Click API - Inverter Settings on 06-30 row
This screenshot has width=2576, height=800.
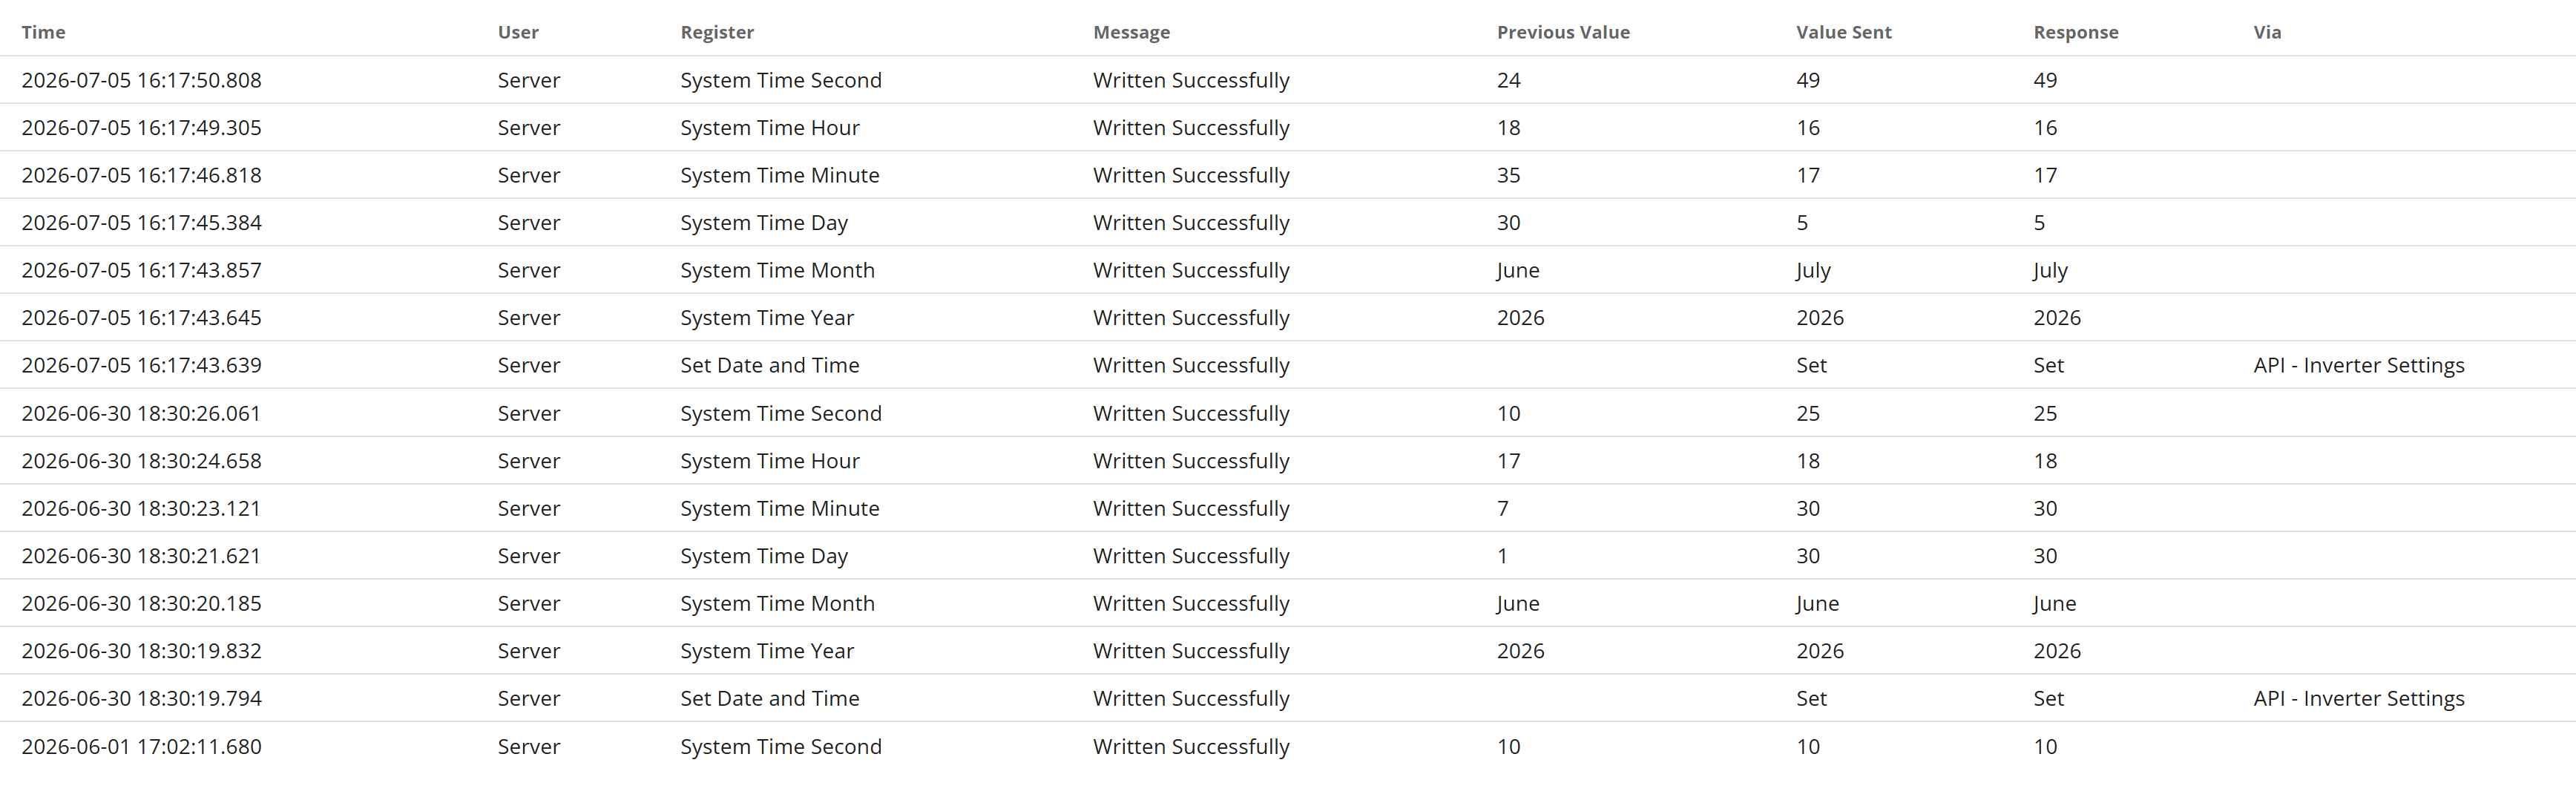[2358, 698]
